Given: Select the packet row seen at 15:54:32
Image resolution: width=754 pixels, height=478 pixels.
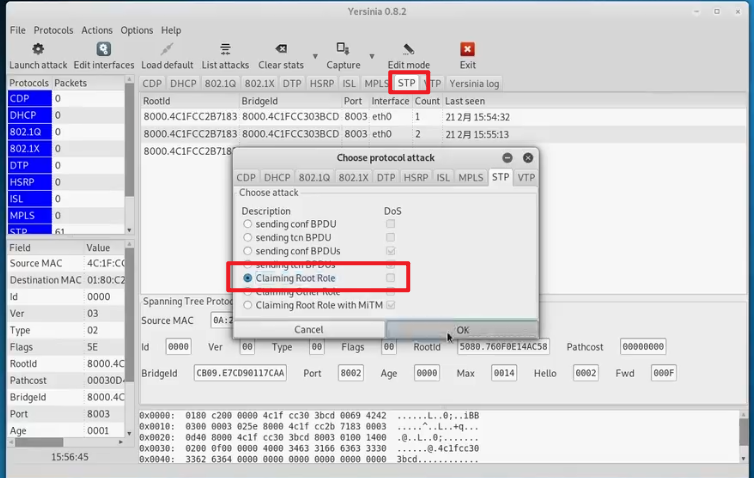Looking at the screenshot, I should [442, 117].
